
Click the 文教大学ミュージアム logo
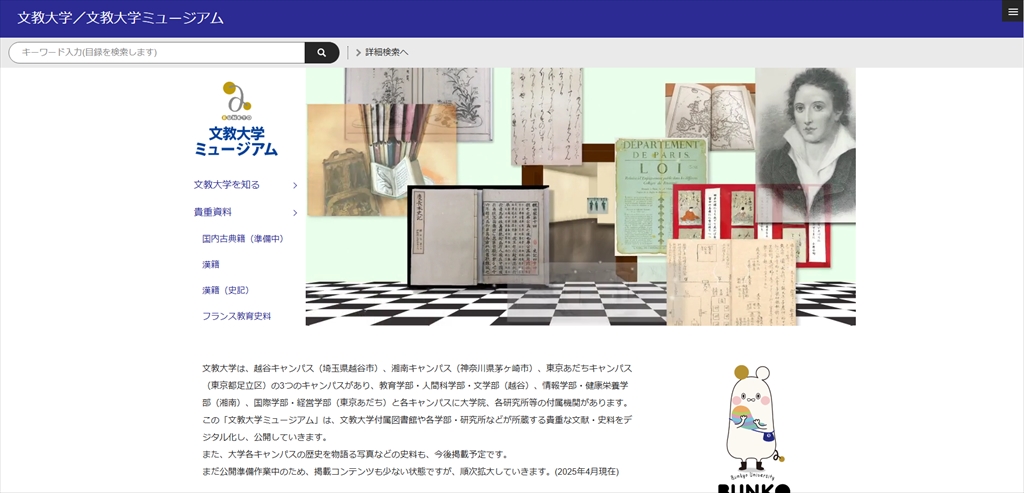[x=236, y=120]
